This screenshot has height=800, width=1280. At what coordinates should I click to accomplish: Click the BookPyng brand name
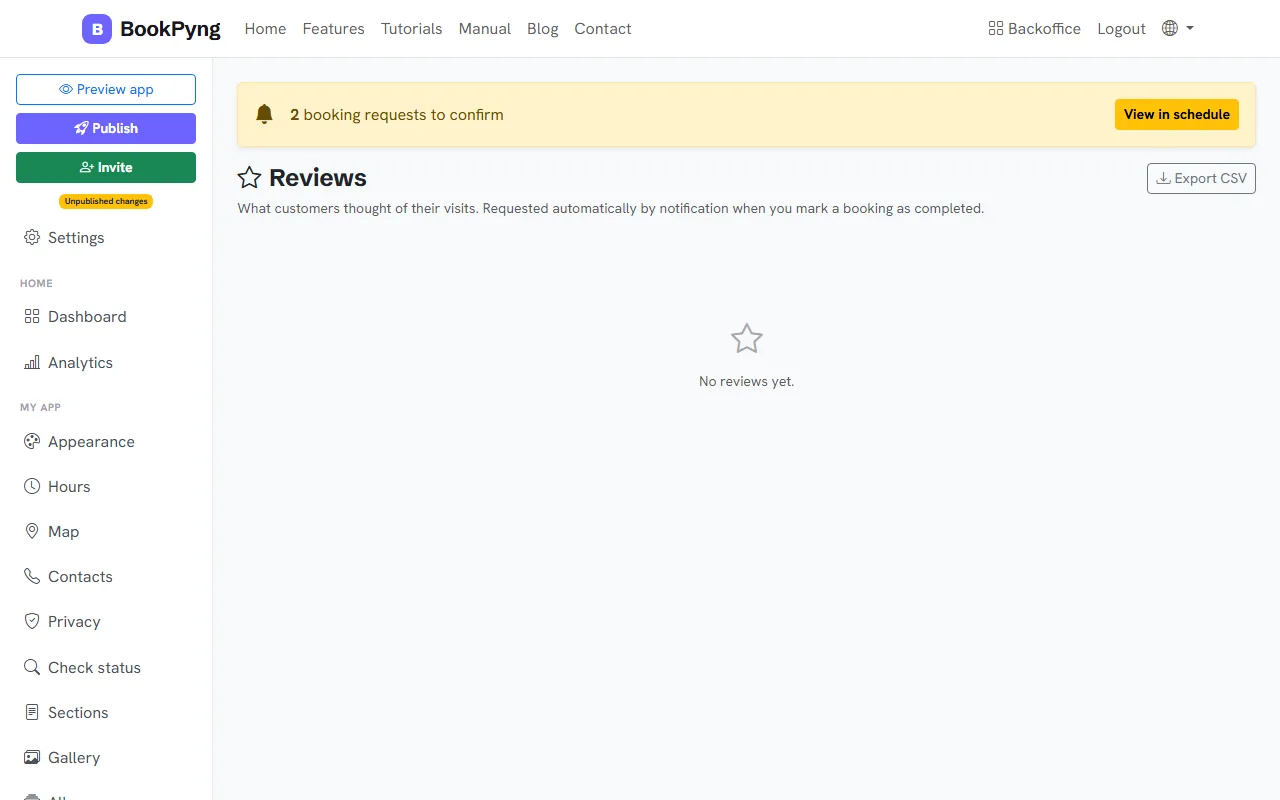coord(170,29)
